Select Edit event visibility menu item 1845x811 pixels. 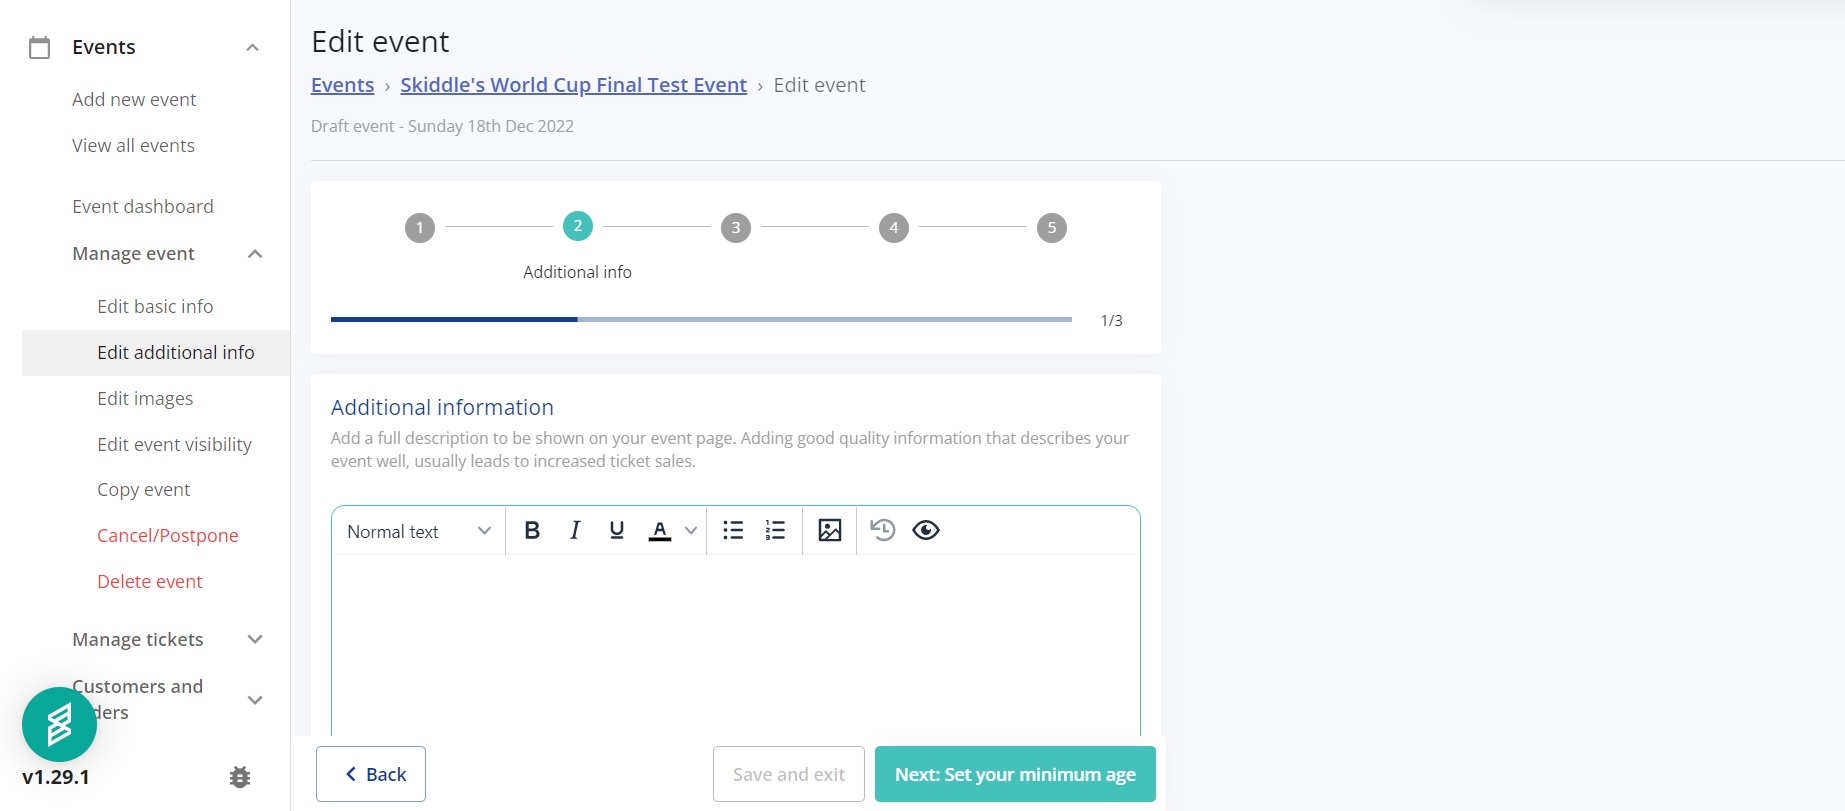174,445
